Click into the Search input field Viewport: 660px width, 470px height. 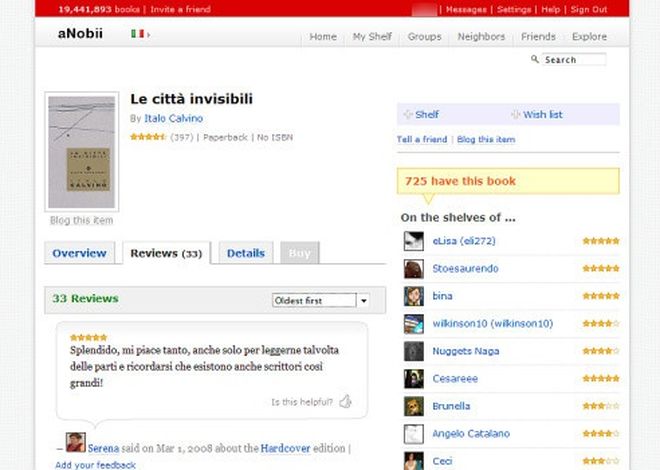coord(574,59)
